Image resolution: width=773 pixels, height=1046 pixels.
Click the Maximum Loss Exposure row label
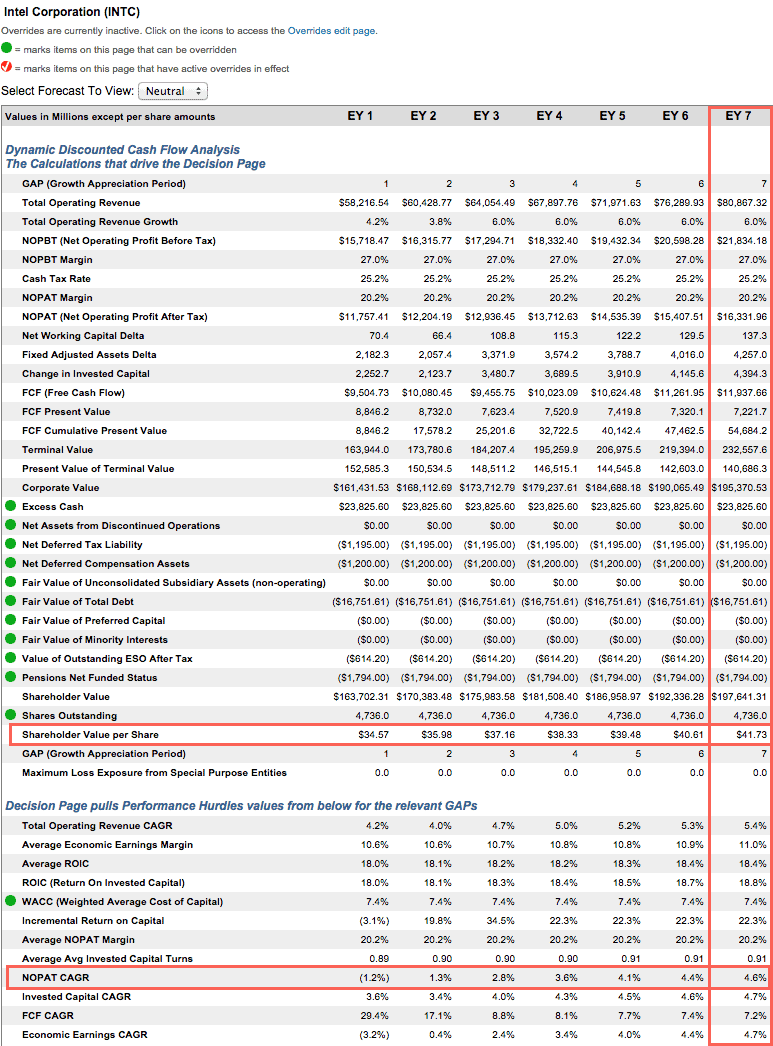154,772
